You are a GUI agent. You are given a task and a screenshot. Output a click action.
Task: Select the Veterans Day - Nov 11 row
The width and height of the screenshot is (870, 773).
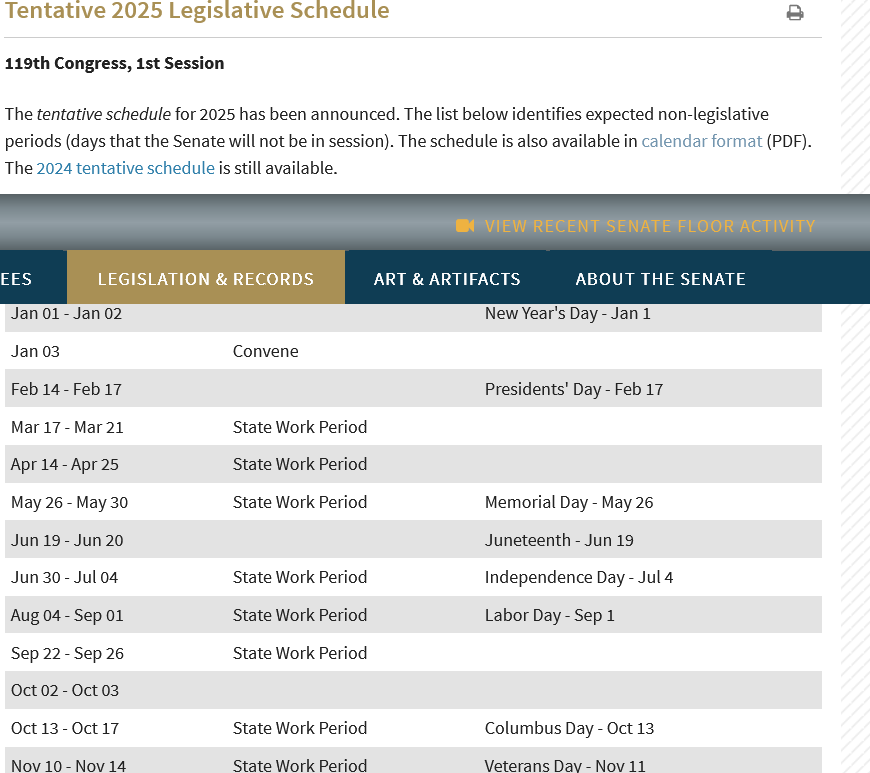click(563, 765)
